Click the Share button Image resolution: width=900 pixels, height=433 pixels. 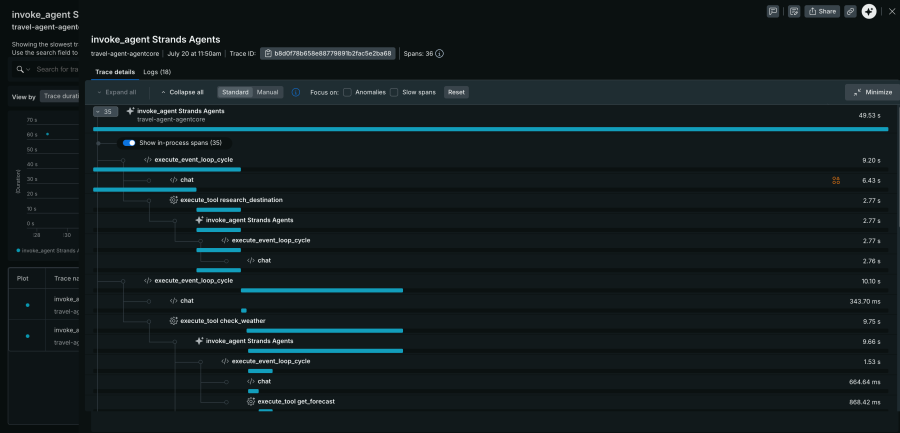tap(822, 11)
